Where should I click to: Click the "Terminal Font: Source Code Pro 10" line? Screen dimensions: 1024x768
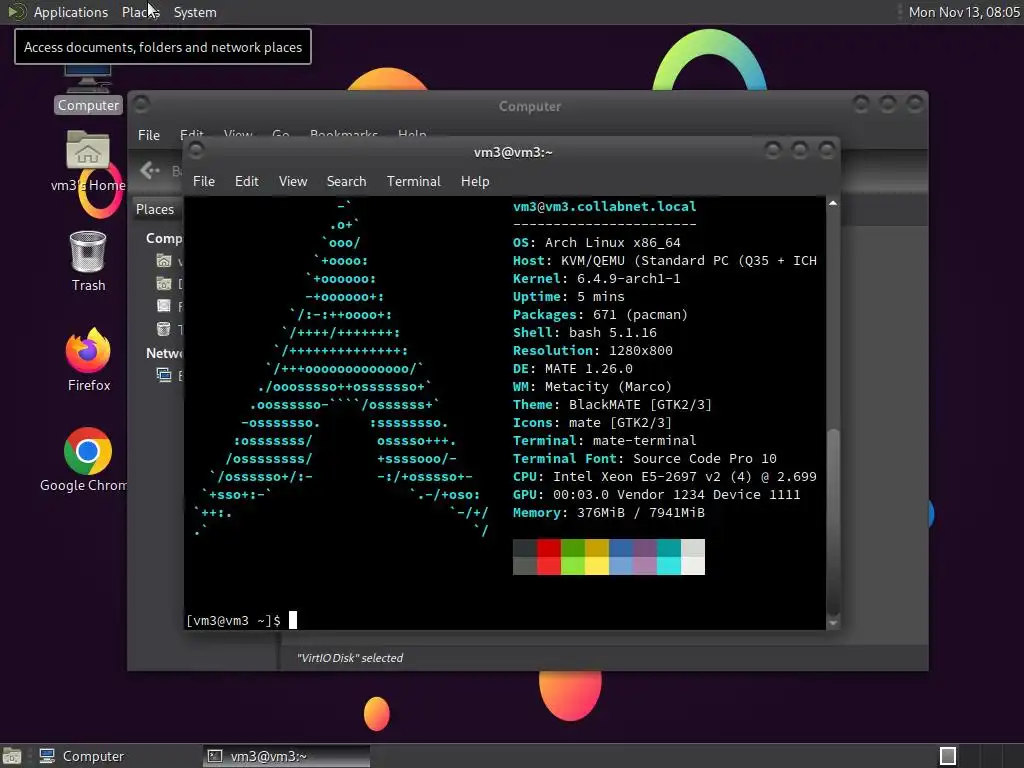[x=645, y=458]
